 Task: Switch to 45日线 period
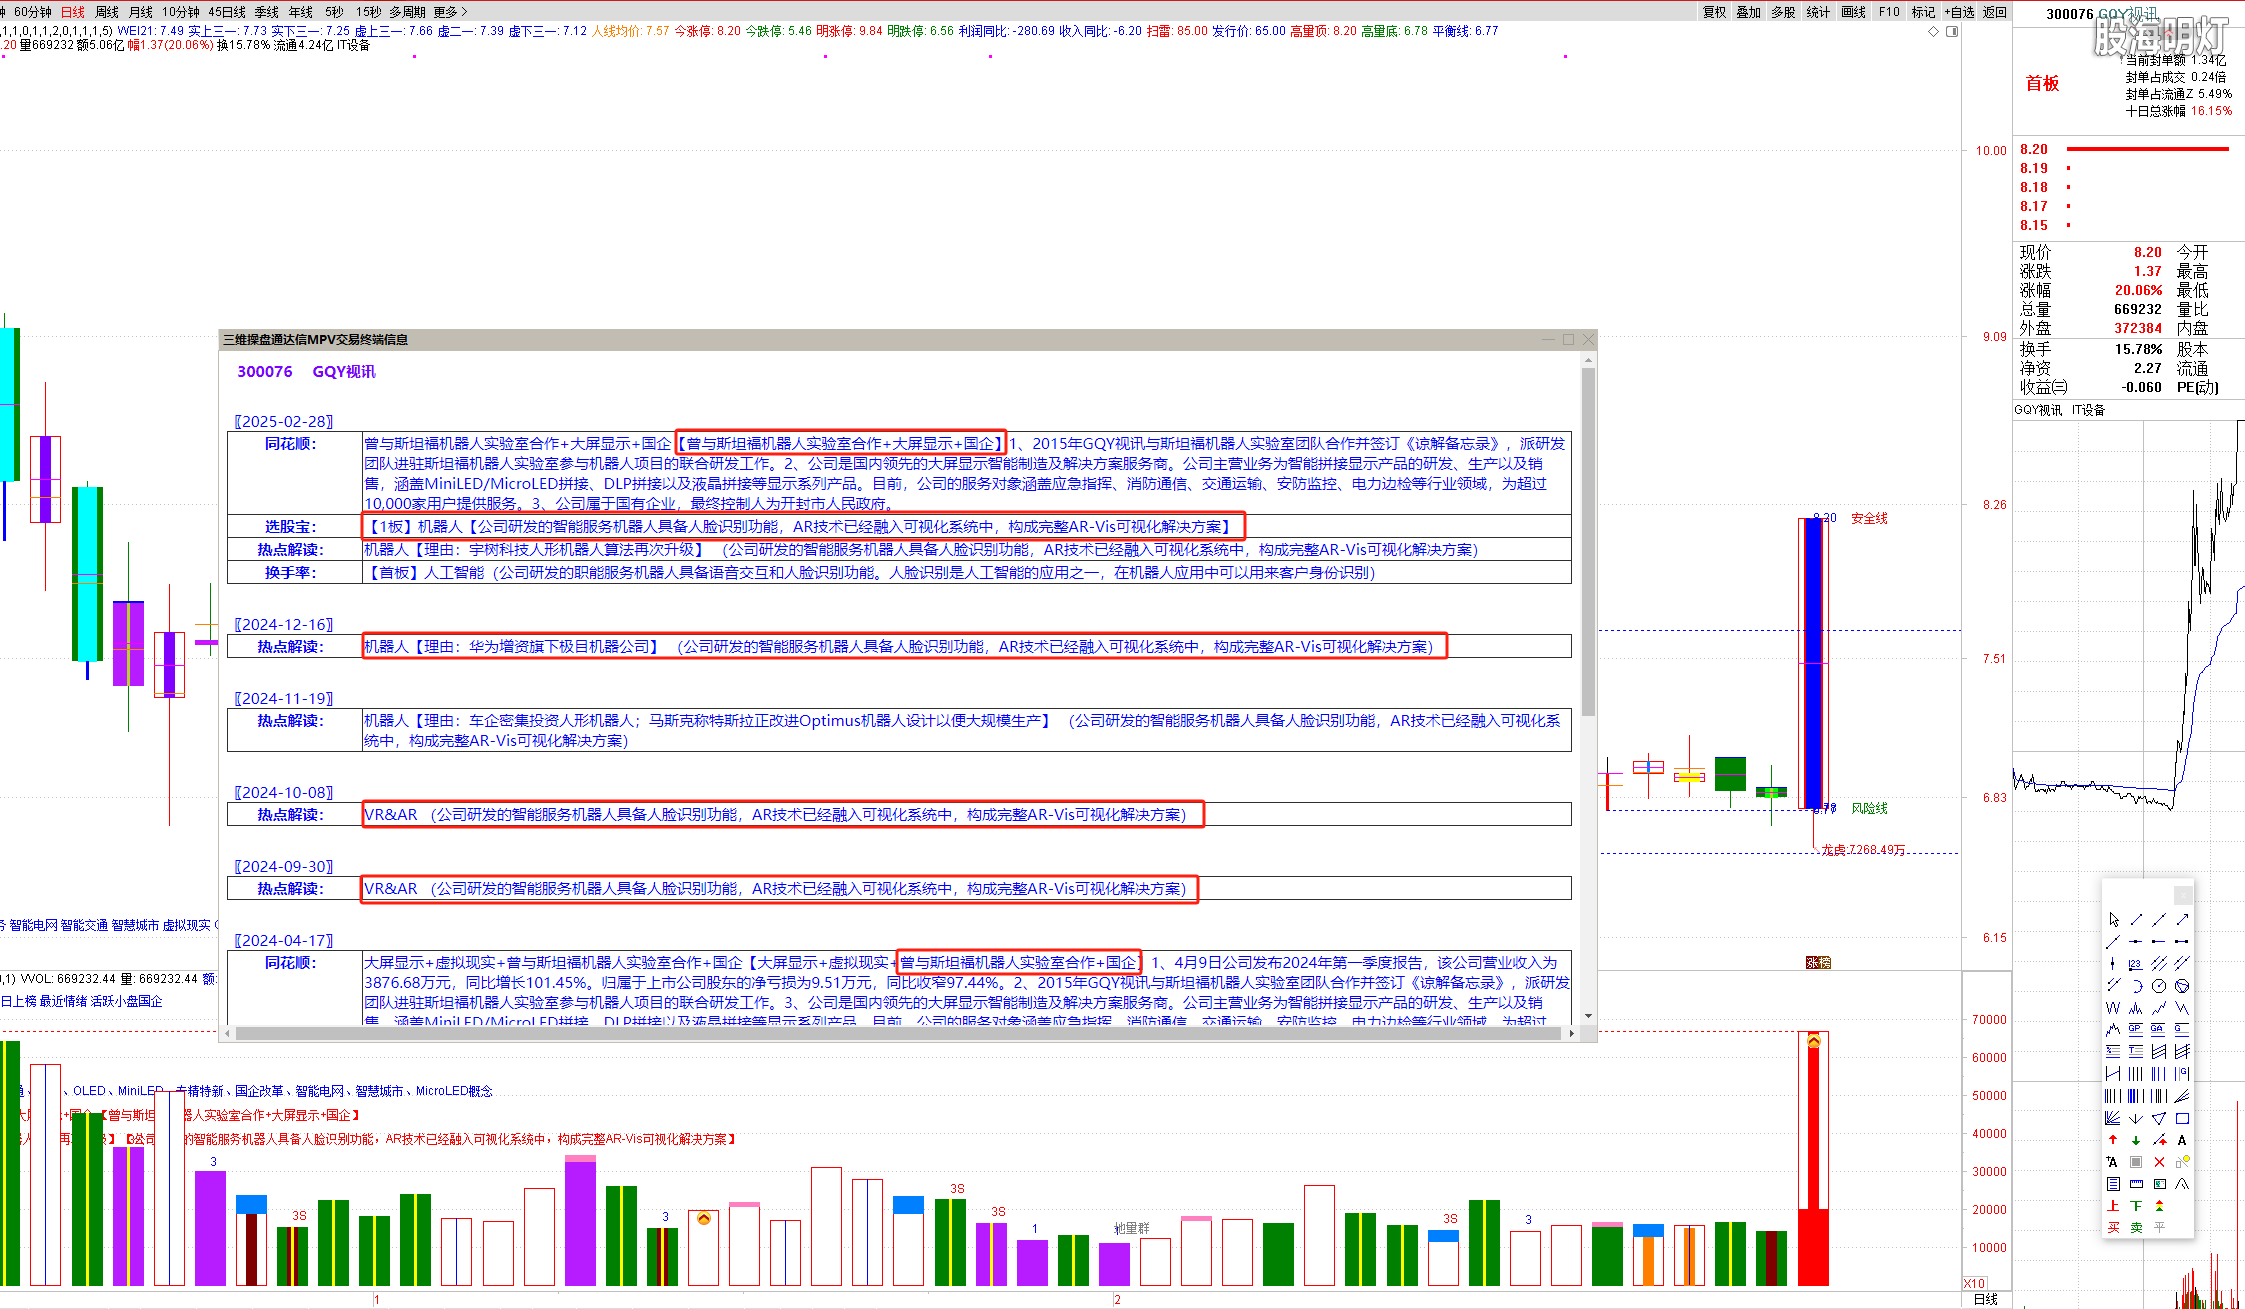(x=227, y=12)
